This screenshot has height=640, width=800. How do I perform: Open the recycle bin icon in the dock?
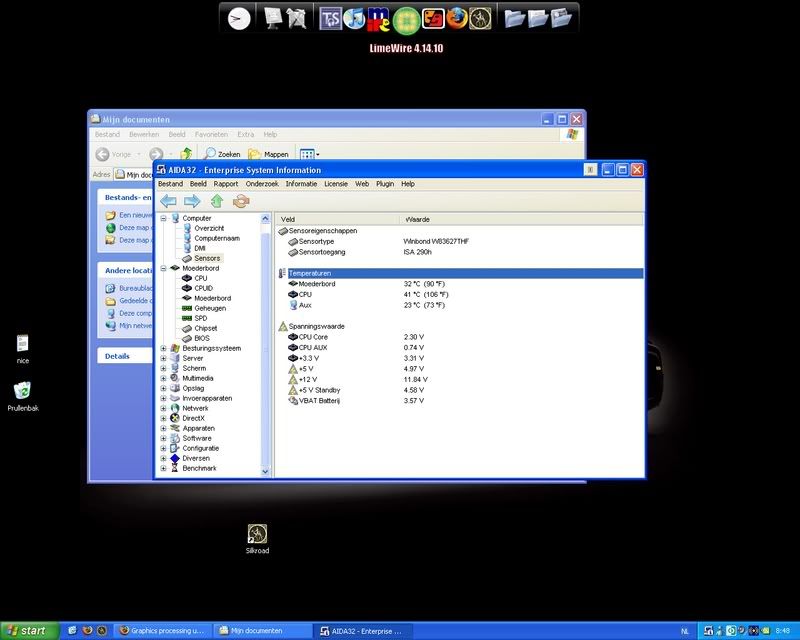coord(296,18)
